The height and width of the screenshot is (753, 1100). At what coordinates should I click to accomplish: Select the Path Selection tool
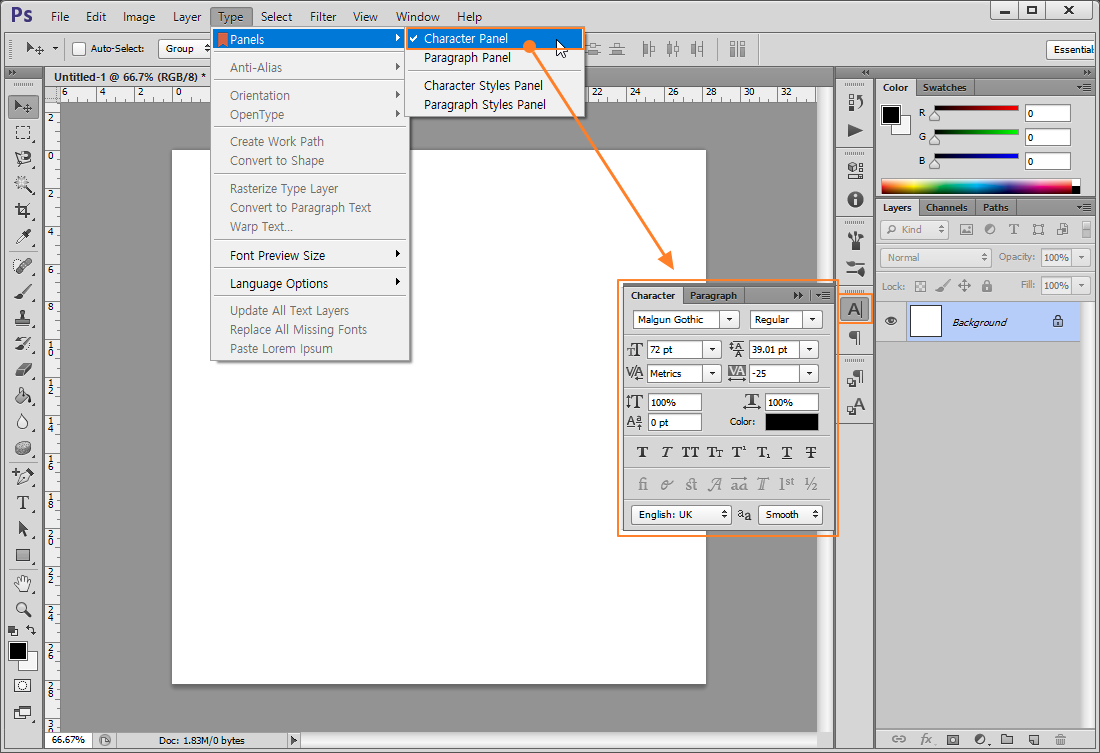[23, 528]
